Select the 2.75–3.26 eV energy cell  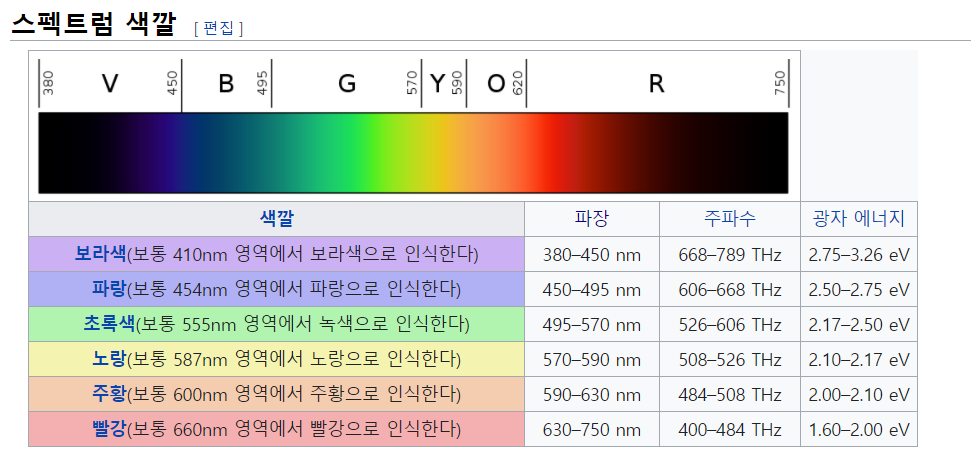[858, 254]
